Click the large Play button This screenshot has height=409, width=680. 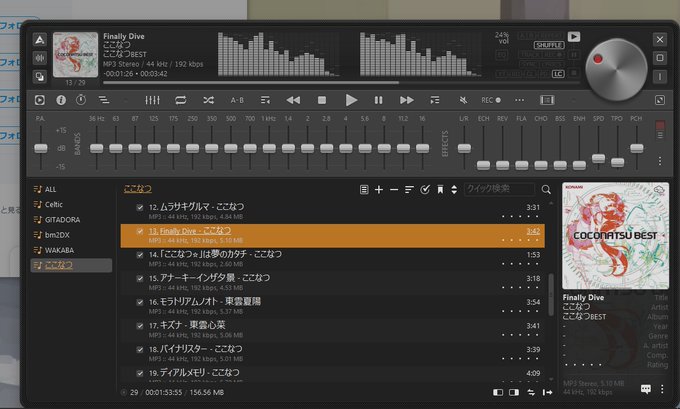(351, 100)
